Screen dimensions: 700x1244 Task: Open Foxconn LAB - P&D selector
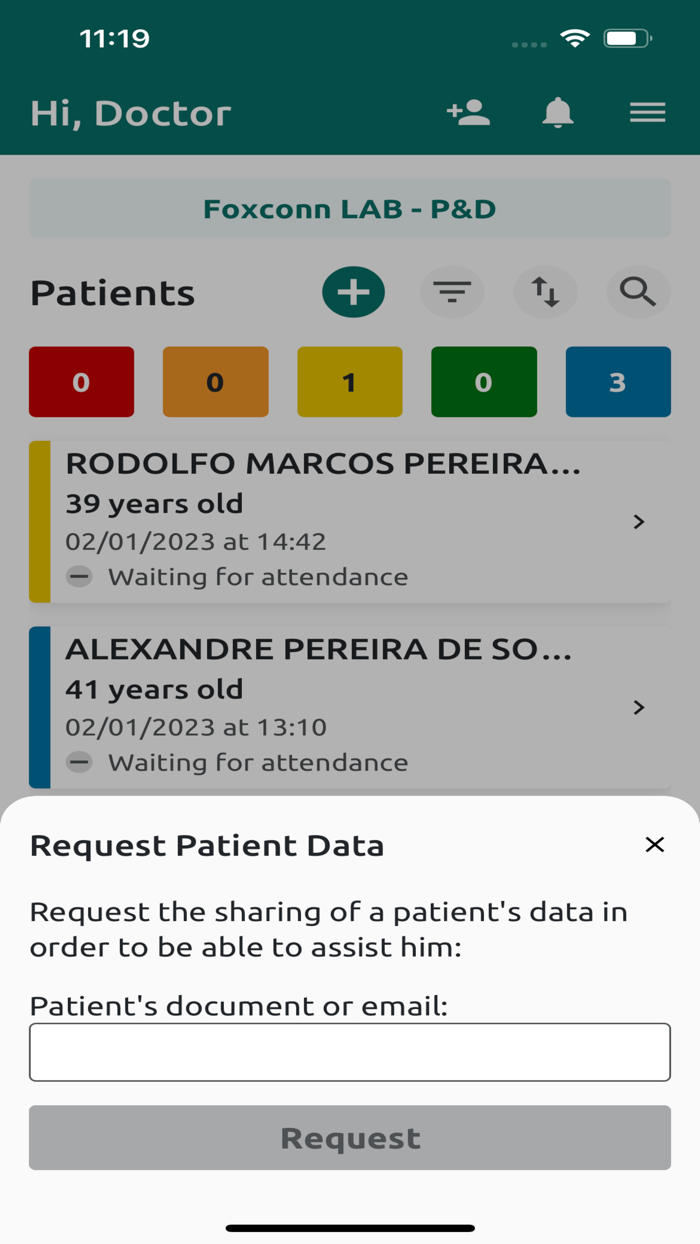point(350,209)
